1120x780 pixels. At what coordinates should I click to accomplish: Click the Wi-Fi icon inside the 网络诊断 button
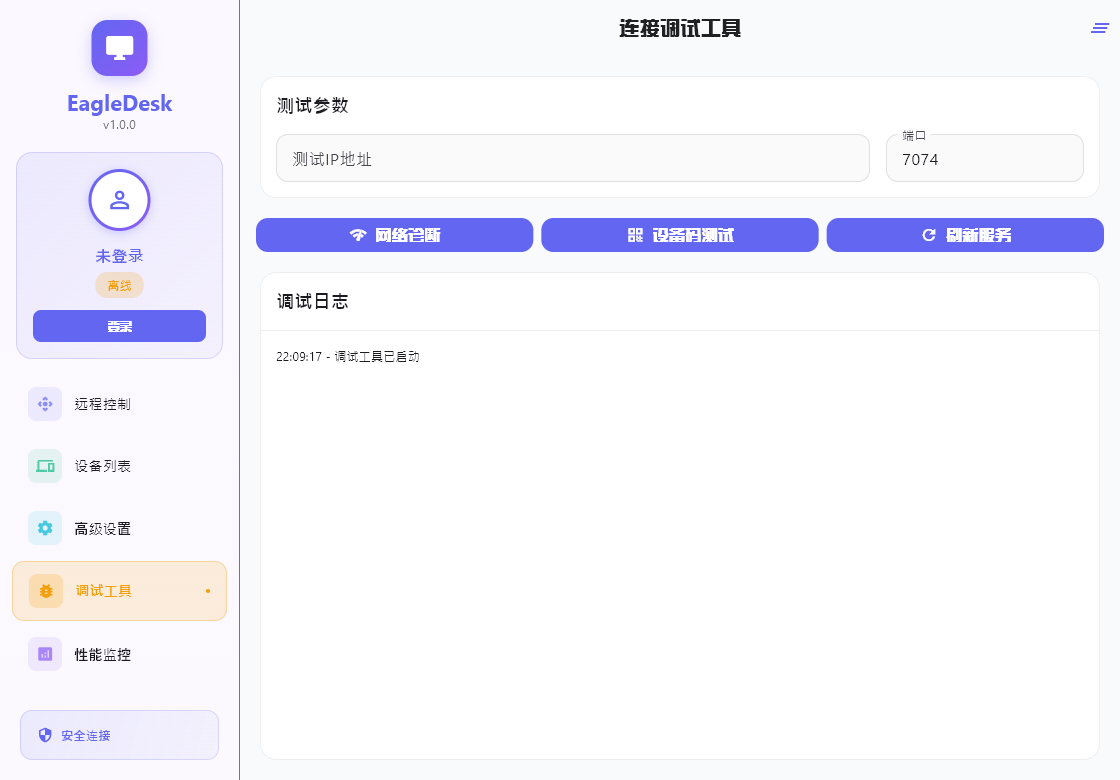[357, 235]
